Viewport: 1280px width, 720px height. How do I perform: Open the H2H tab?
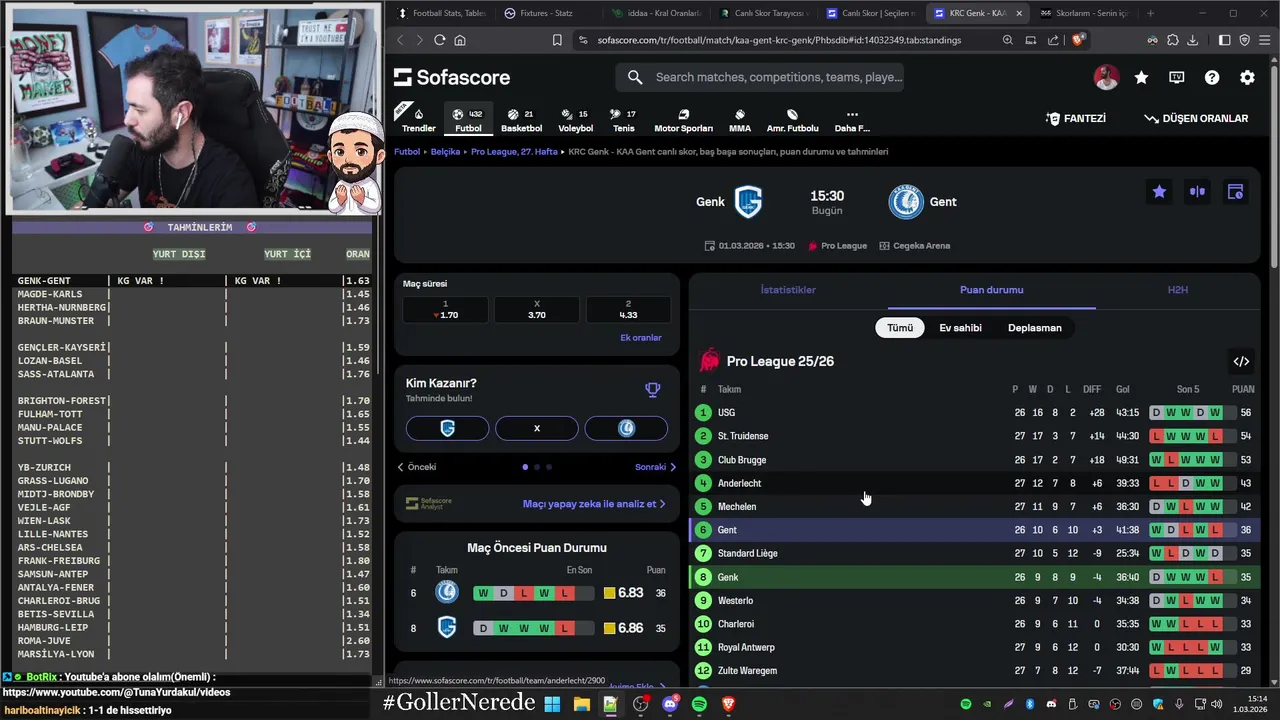[x=1177, y=290]
